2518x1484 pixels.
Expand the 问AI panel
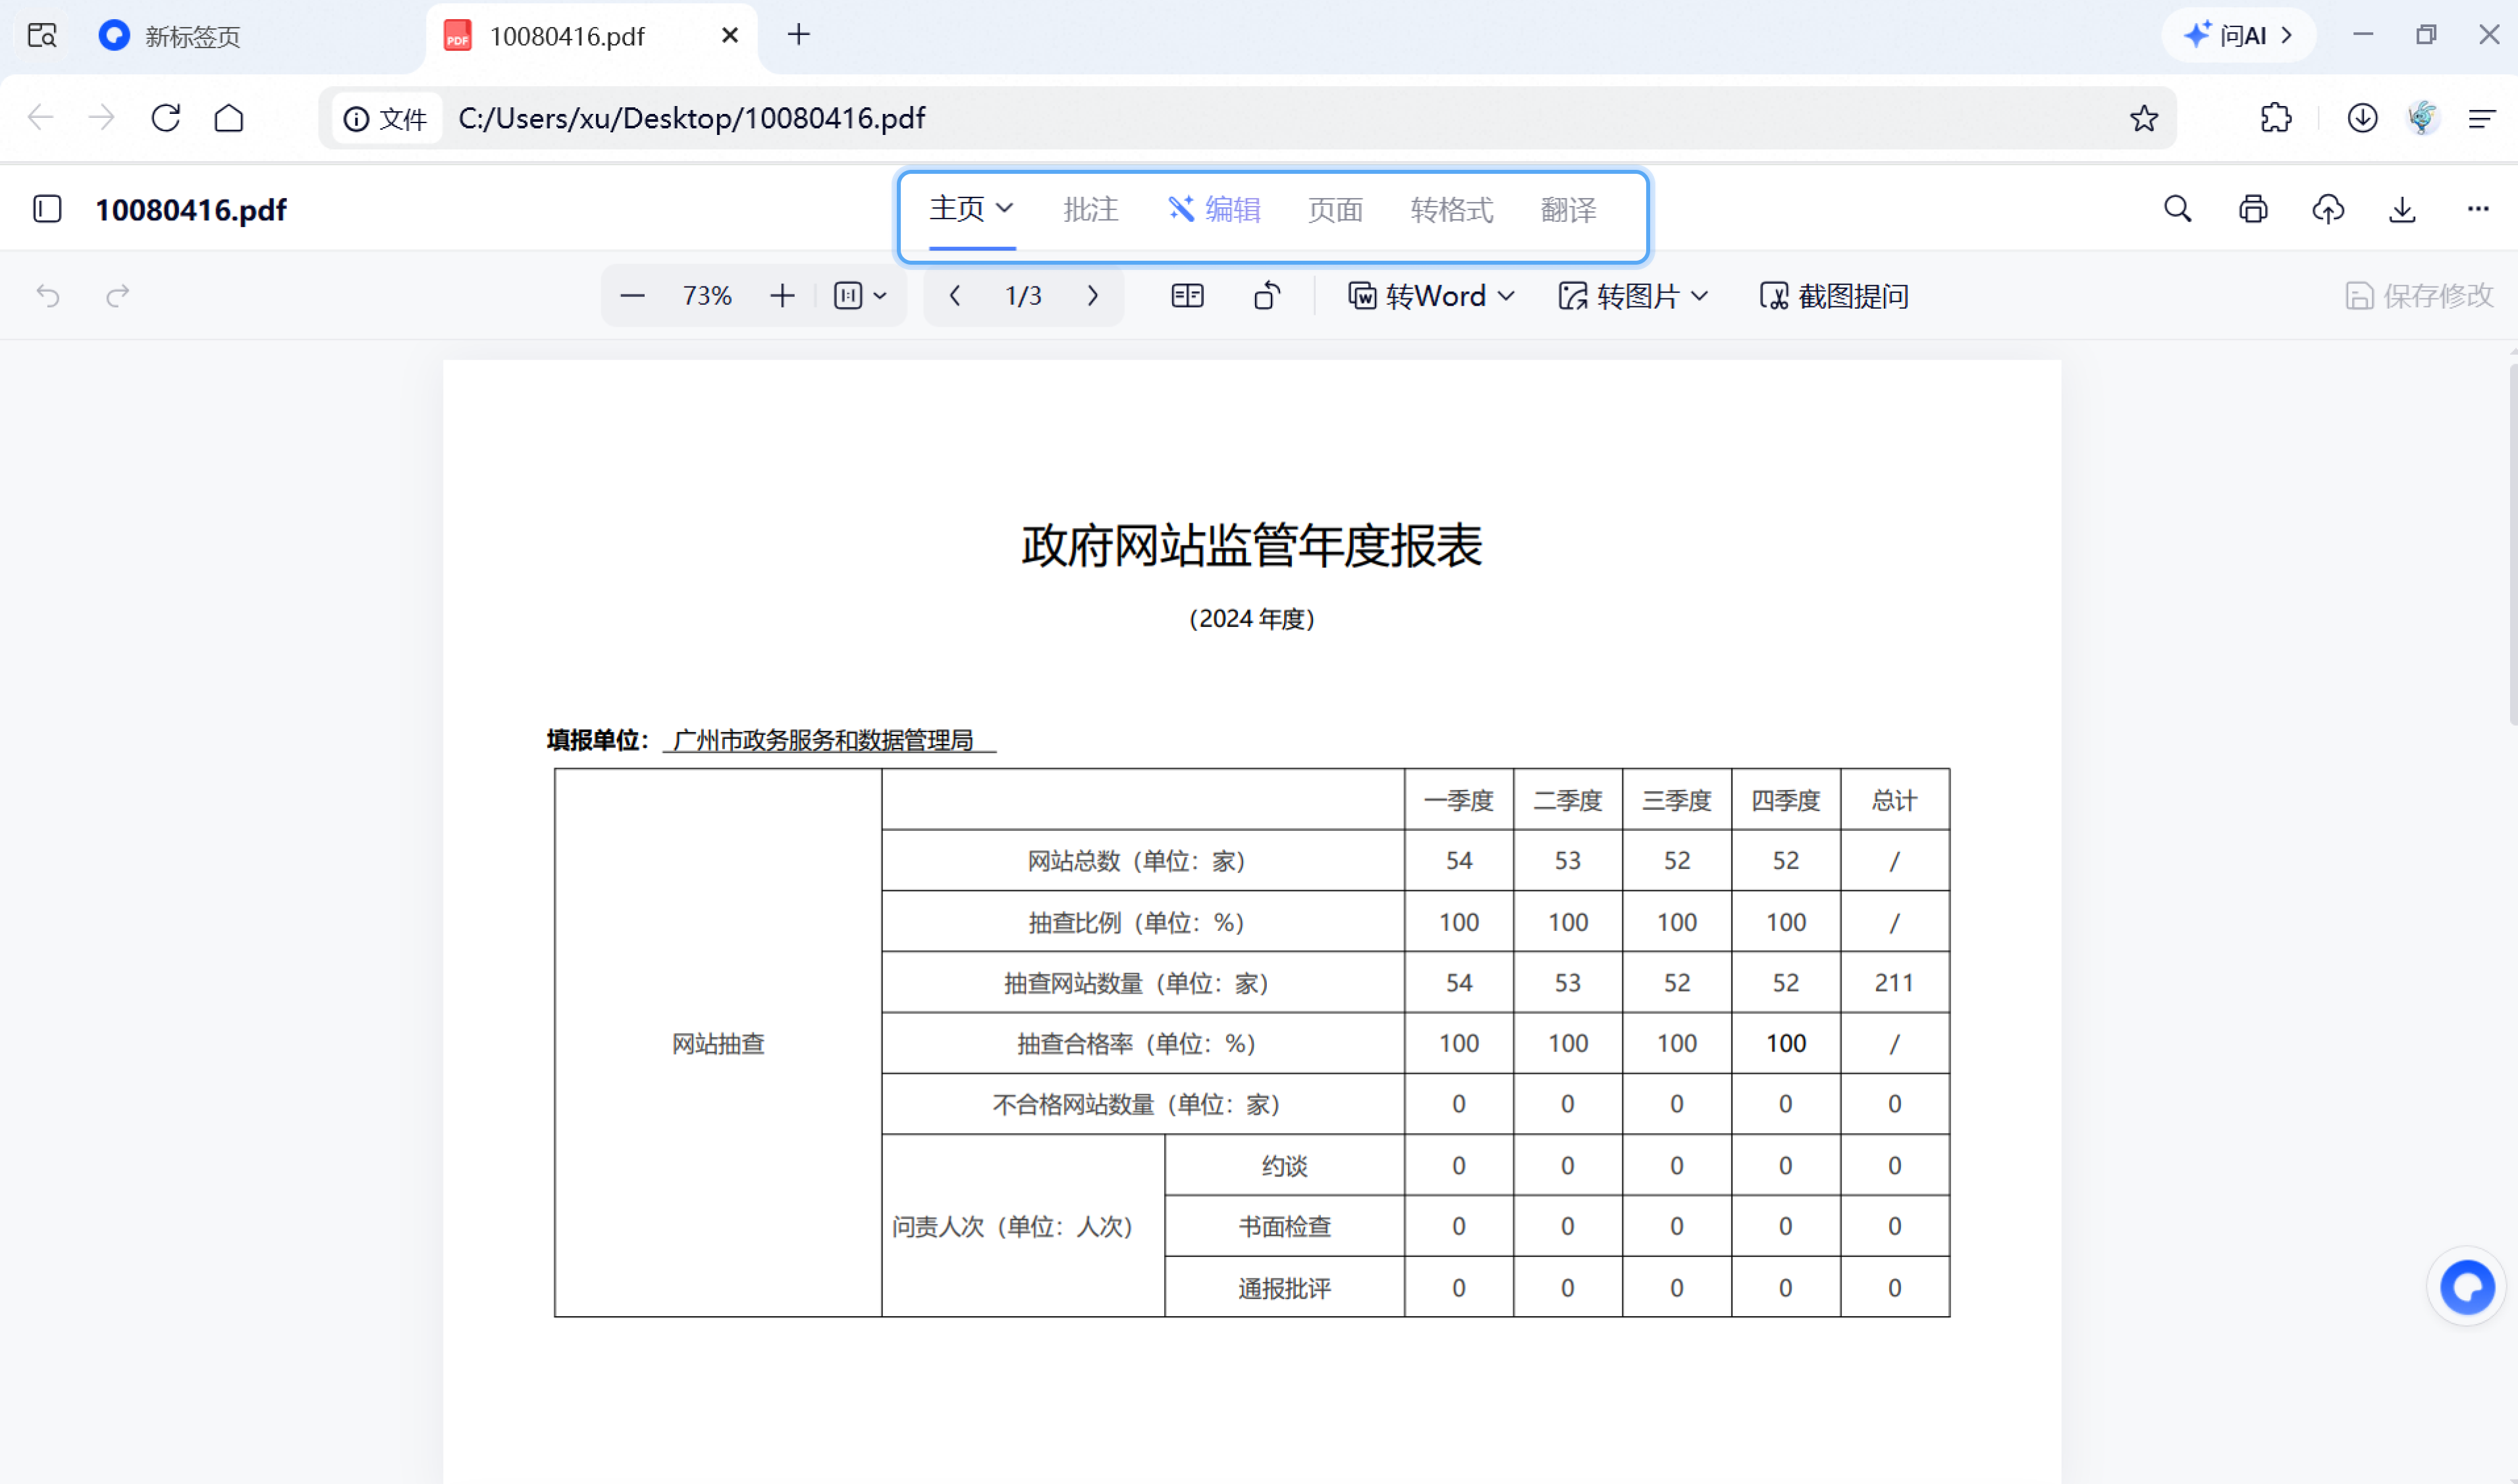point(2238,36)
